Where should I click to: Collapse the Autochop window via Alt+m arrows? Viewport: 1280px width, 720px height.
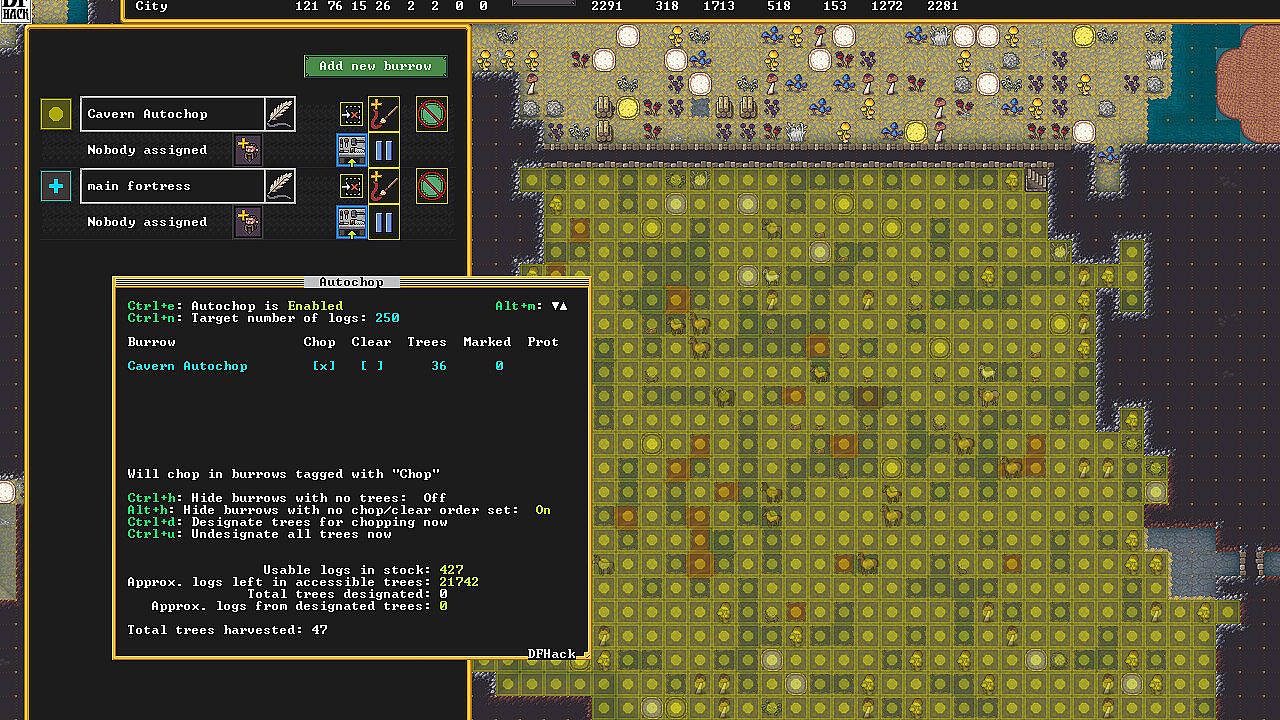coord(531,306)
